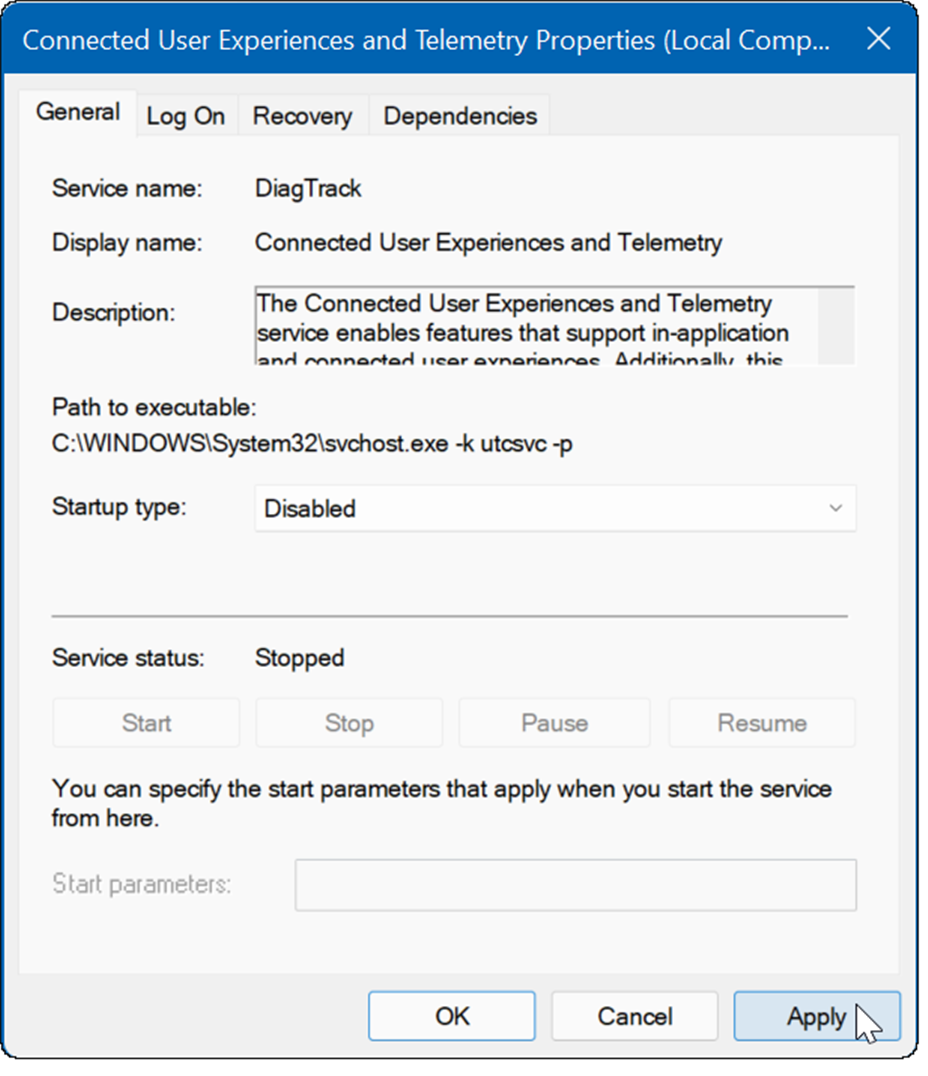Click the Start service button

coord(146,723)
